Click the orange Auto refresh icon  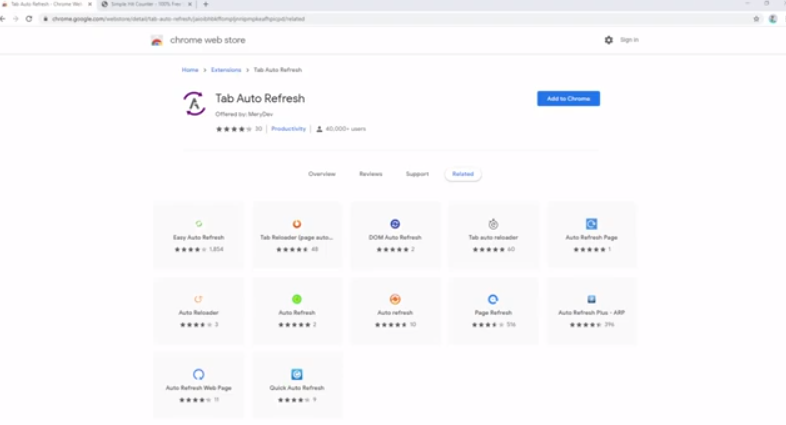point(395,299)
